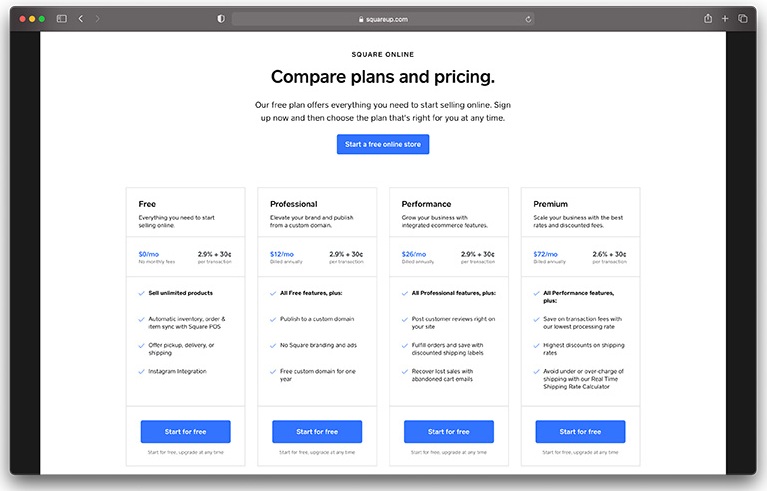767x491 pixels.
Task: Click All Professional features, plus: text
Action: (x=453, y=293)
